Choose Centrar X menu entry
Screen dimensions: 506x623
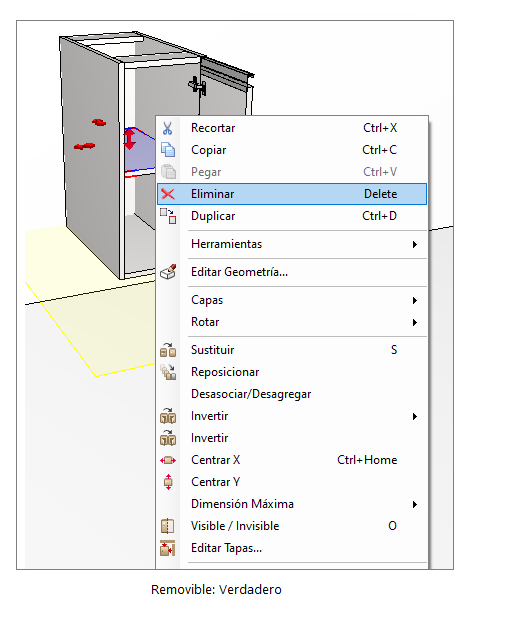tap(292, 460)
